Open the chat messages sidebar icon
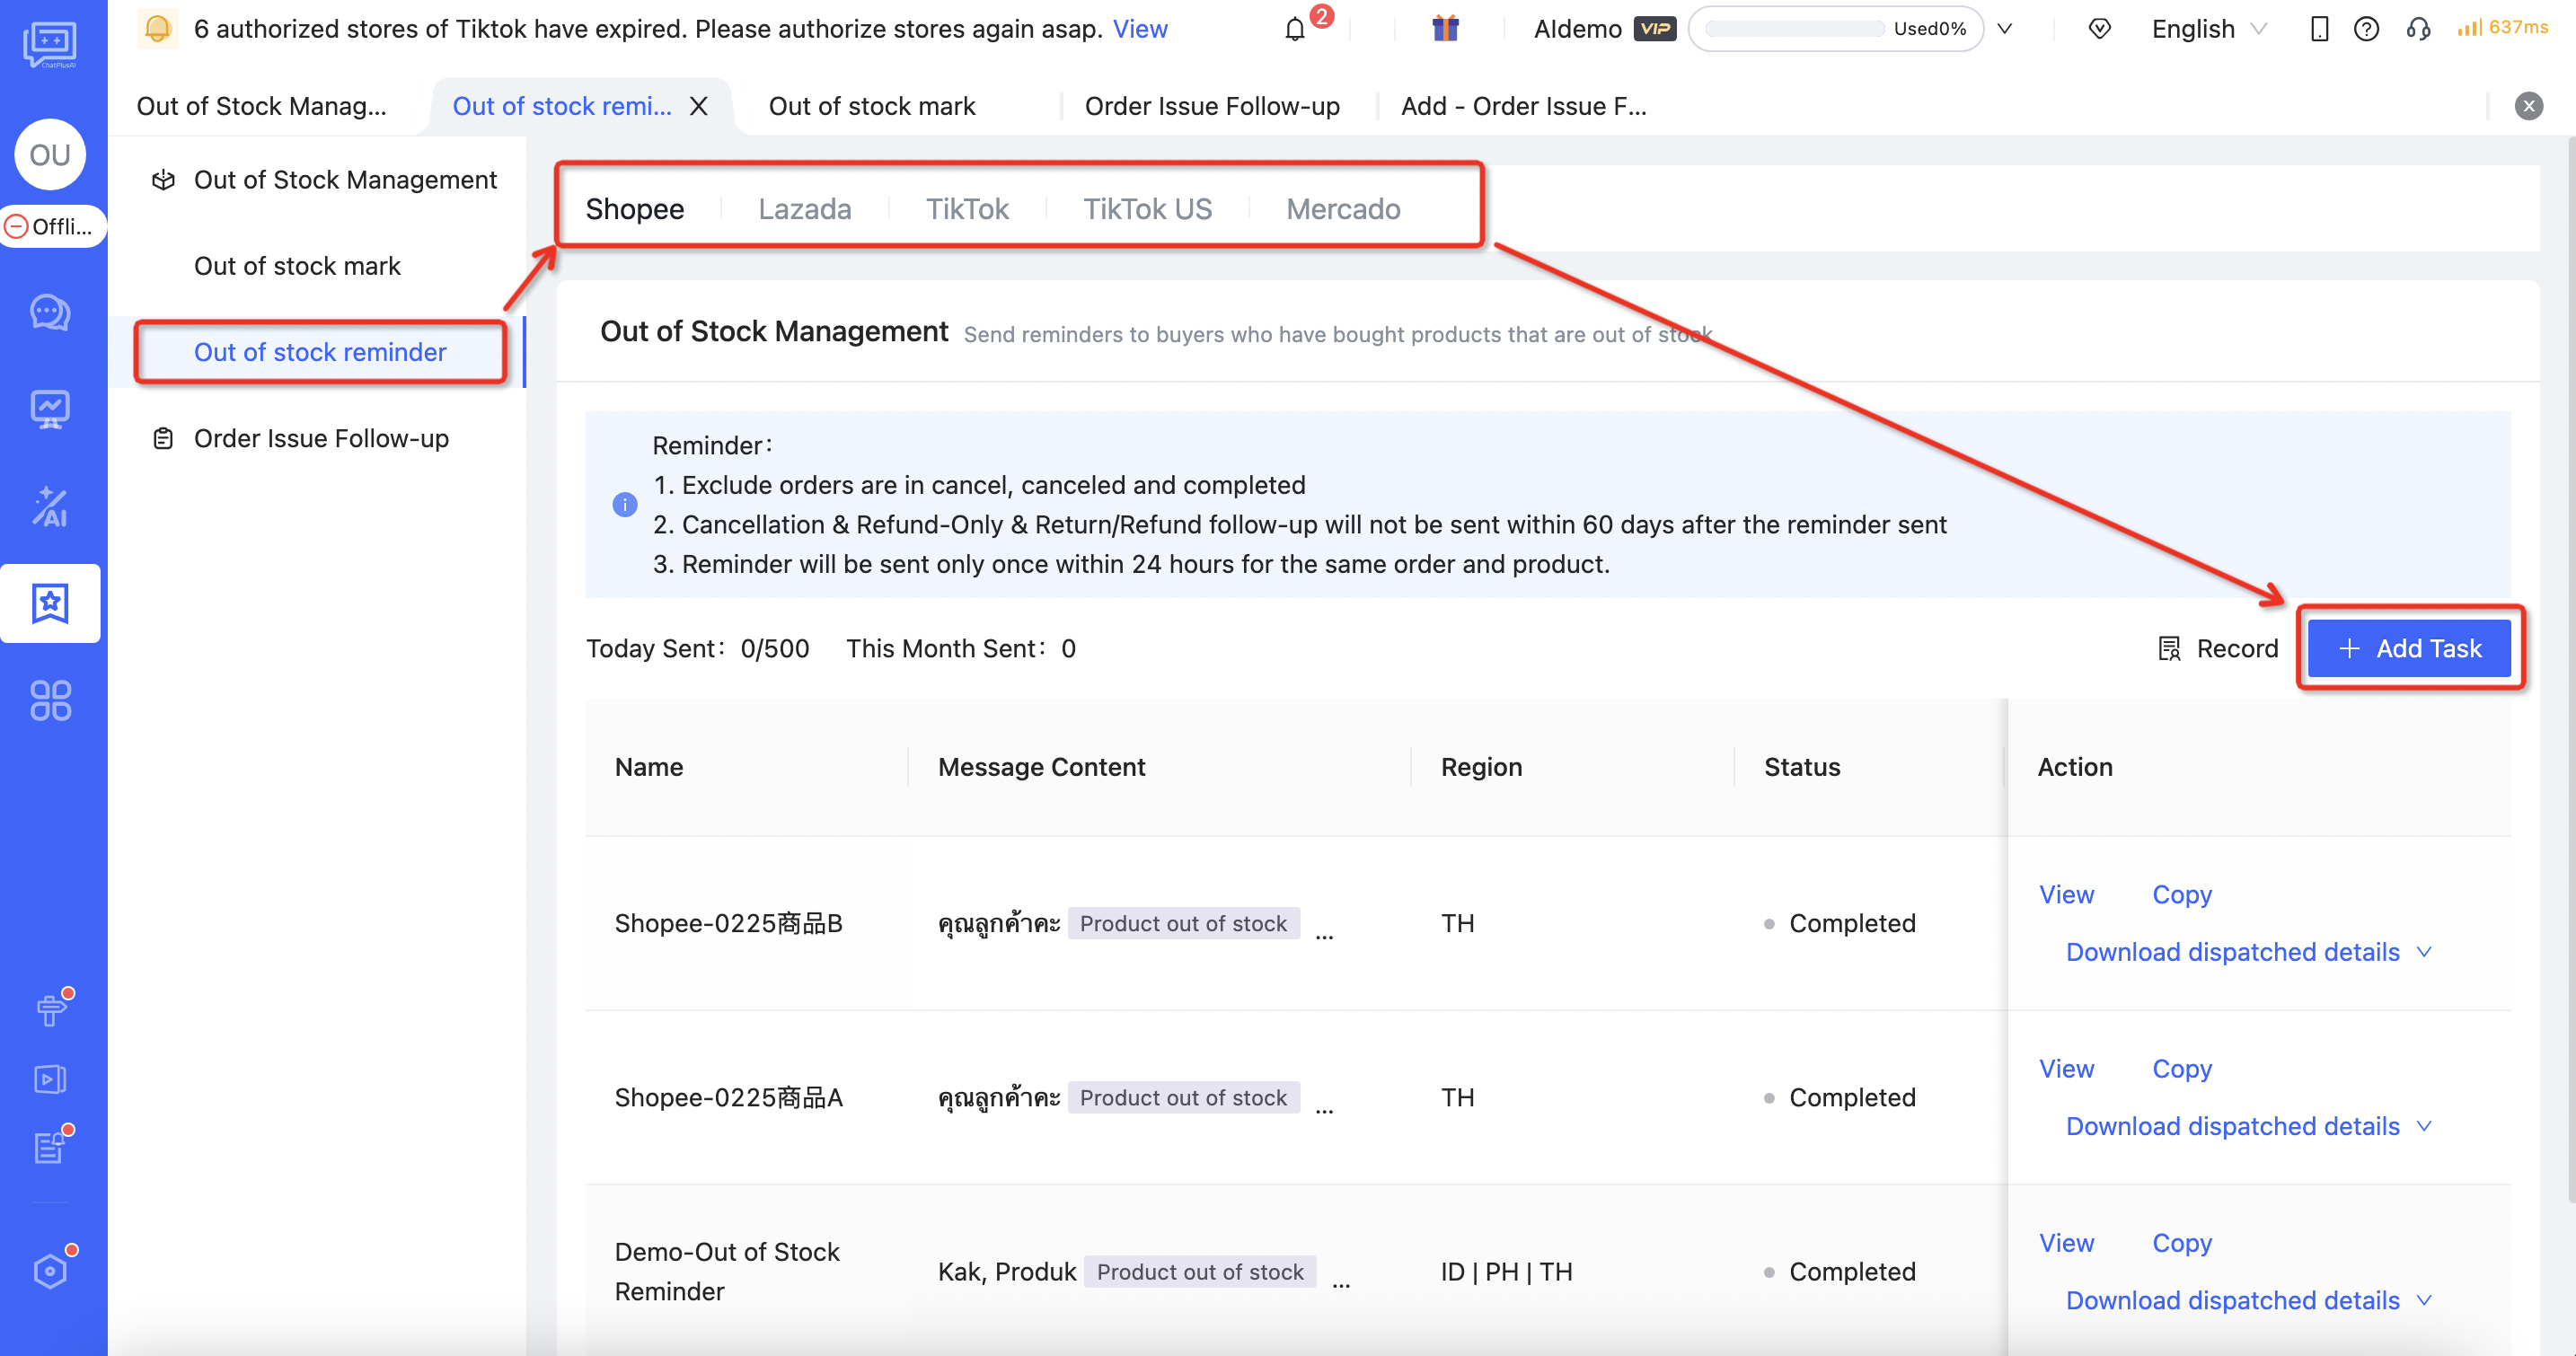This screenshot has width=2576, height=1356. [x=50, y=313]
